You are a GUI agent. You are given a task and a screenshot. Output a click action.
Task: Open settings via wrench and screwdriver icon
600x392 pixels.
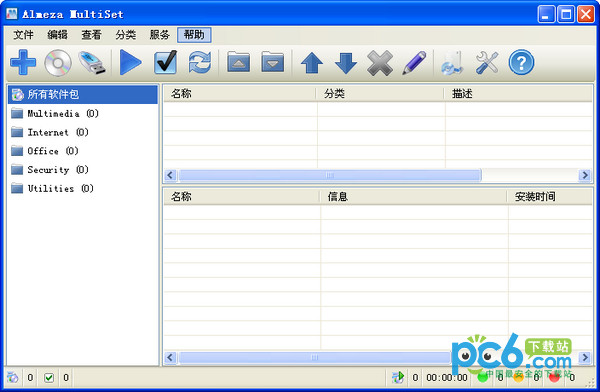tap(487, 63)
